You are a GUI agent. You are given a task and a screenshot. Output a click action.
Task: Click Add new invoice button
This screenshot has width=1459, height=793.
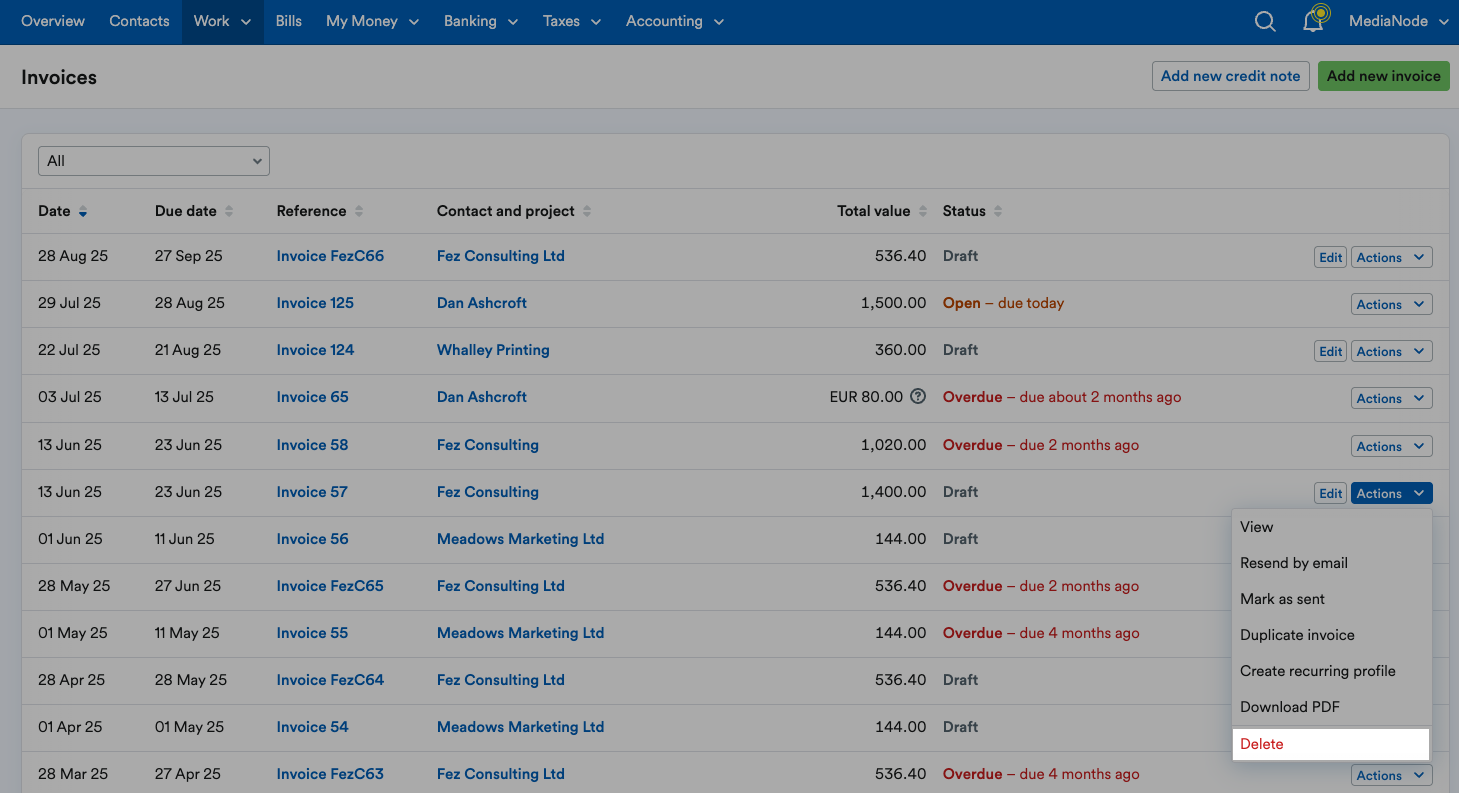[x=1384, y=76]
